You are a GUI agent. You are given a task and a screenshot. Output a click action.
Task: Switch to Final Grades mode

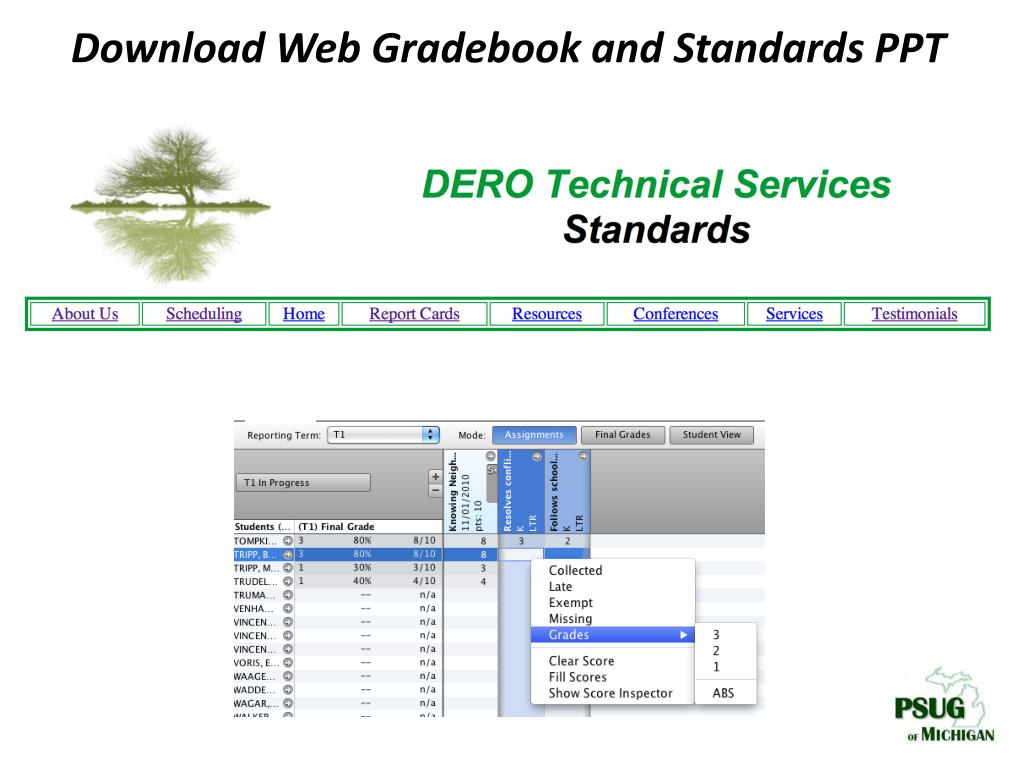tap(622, 435)
